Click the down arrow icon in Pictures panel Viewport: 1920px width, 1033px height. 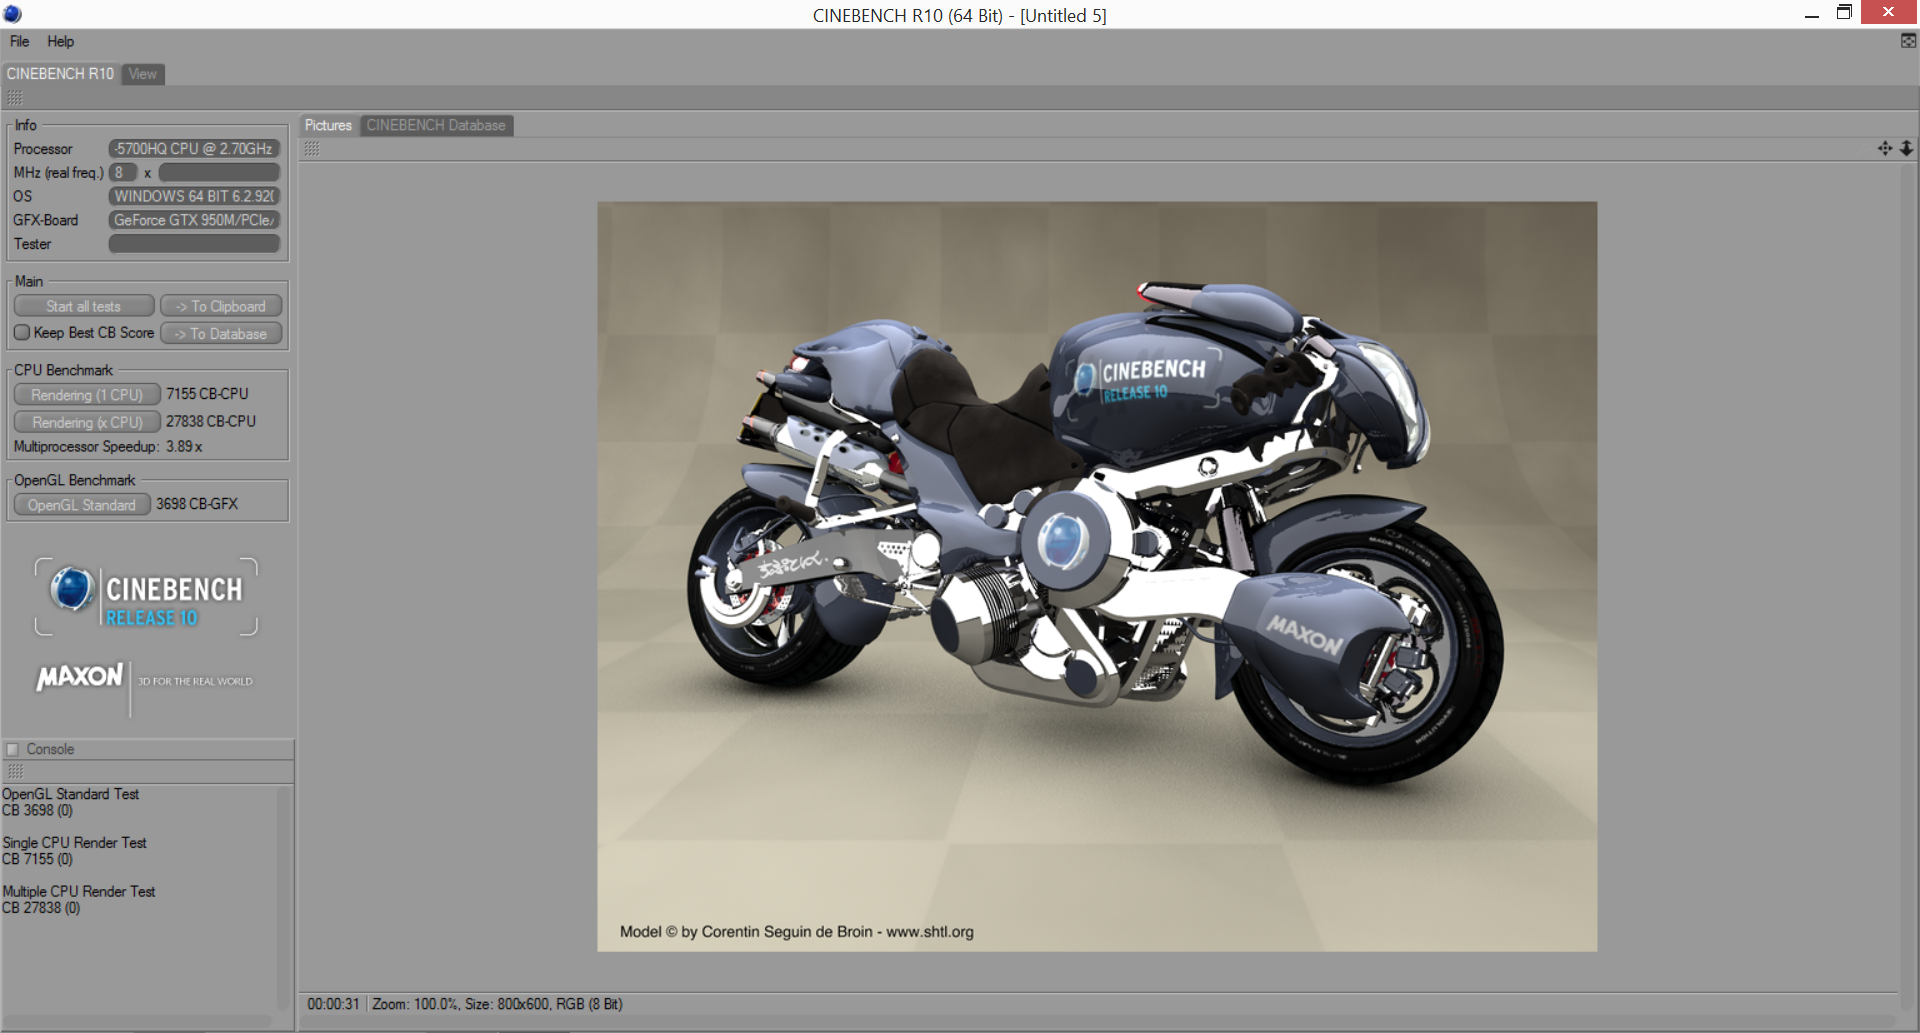click(1906, 148)
